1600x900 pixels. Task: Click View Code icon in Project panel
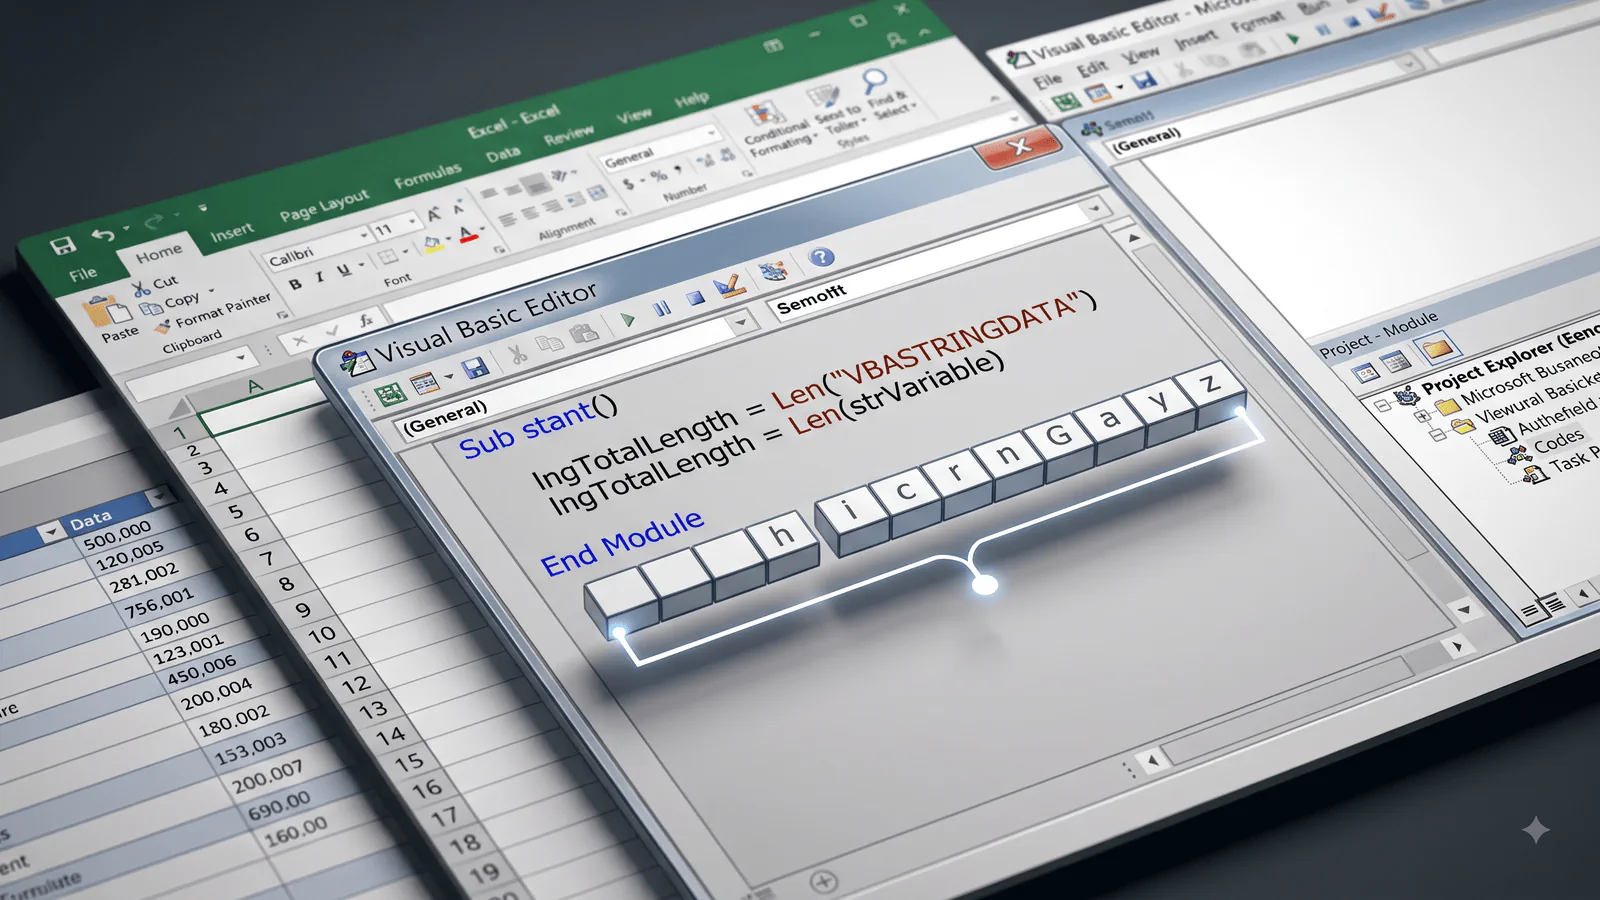pos(1366,375)
